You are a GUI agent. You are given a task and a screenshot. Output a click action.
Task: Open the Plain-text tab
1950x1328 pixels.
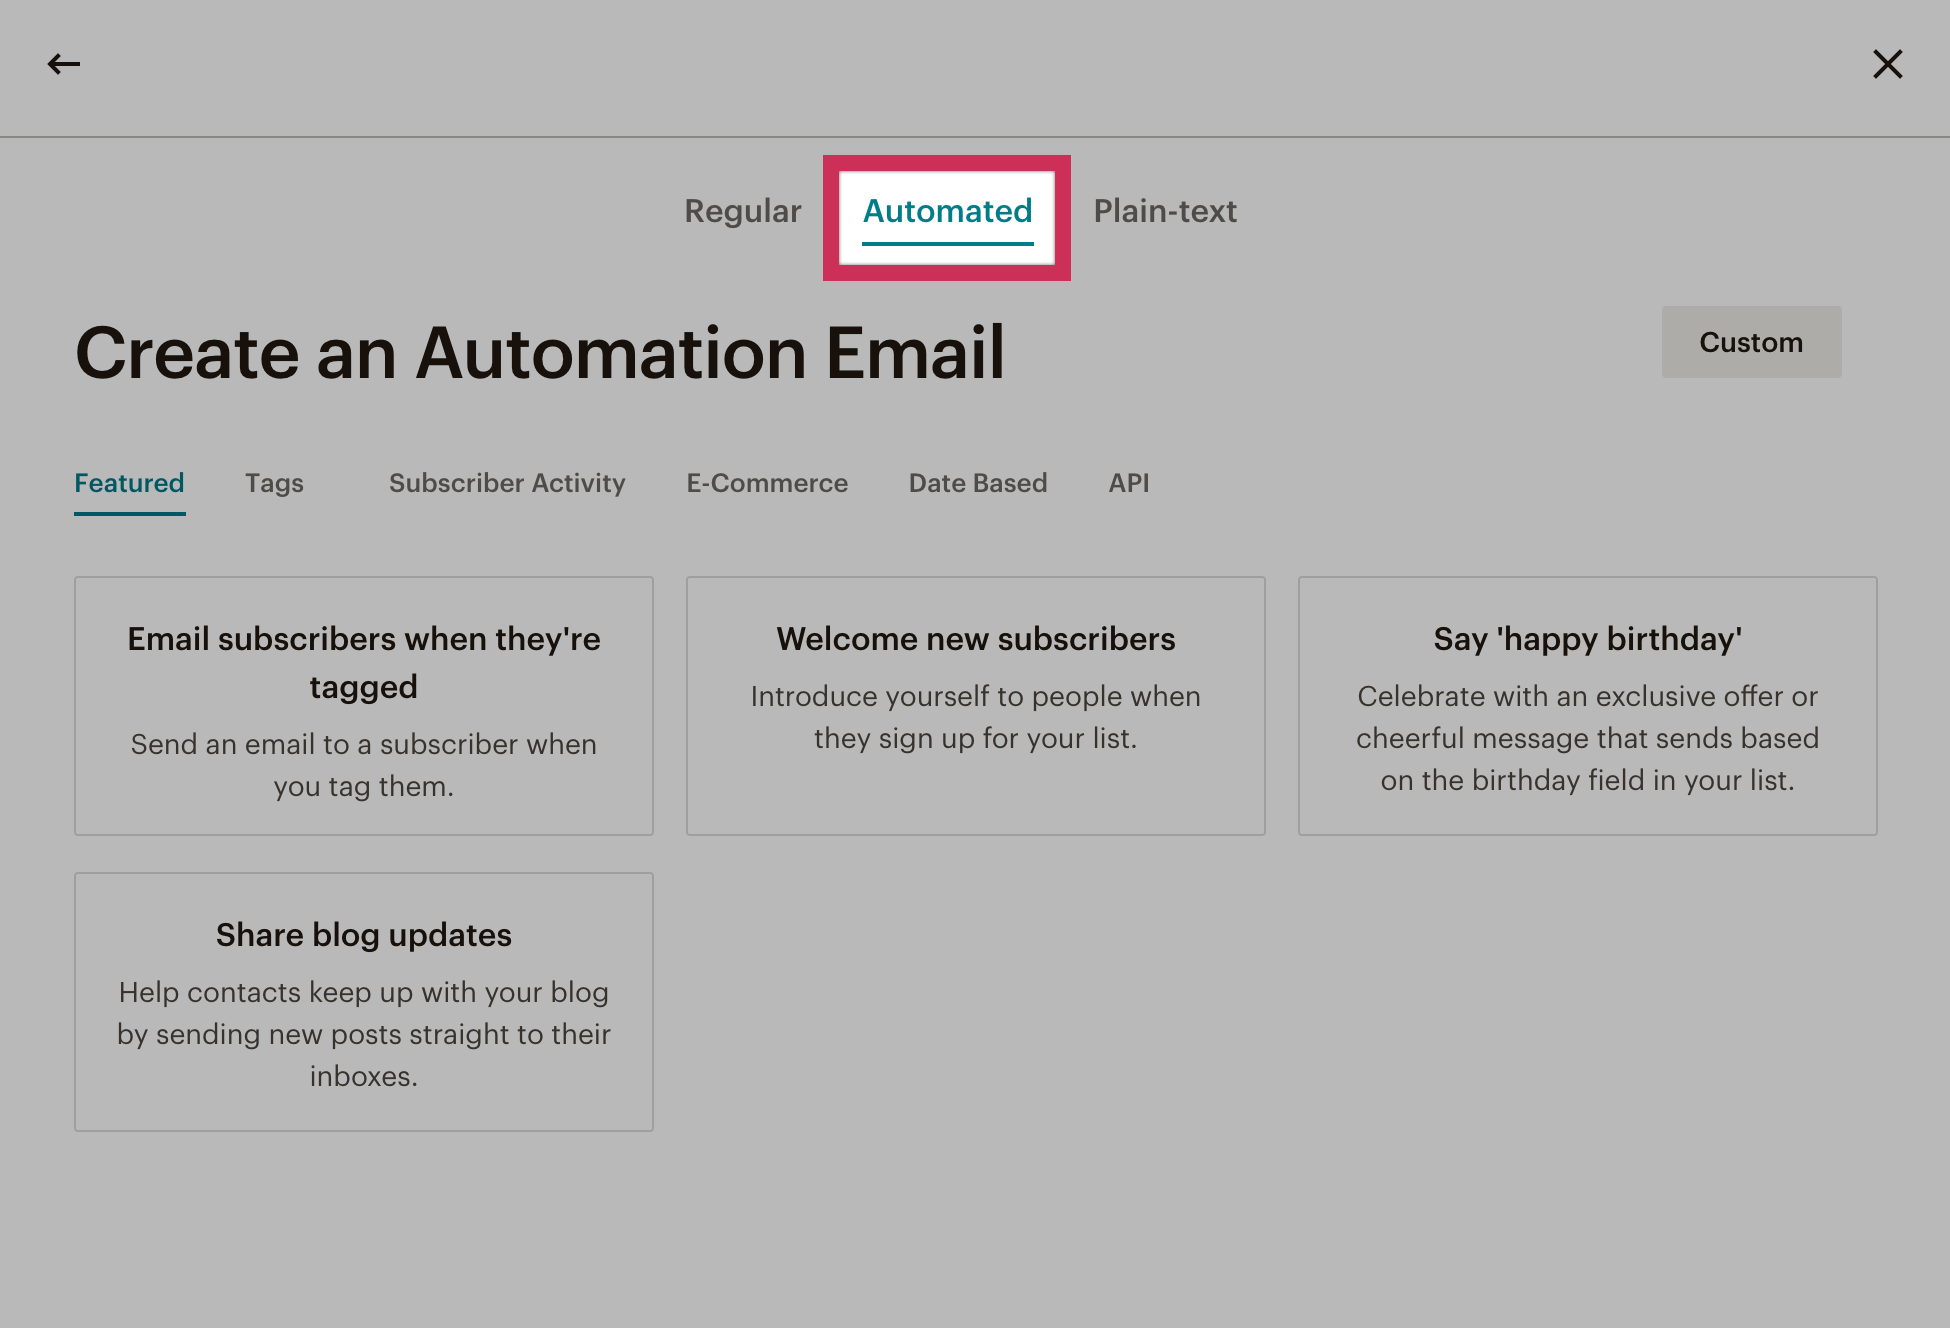1165,212
